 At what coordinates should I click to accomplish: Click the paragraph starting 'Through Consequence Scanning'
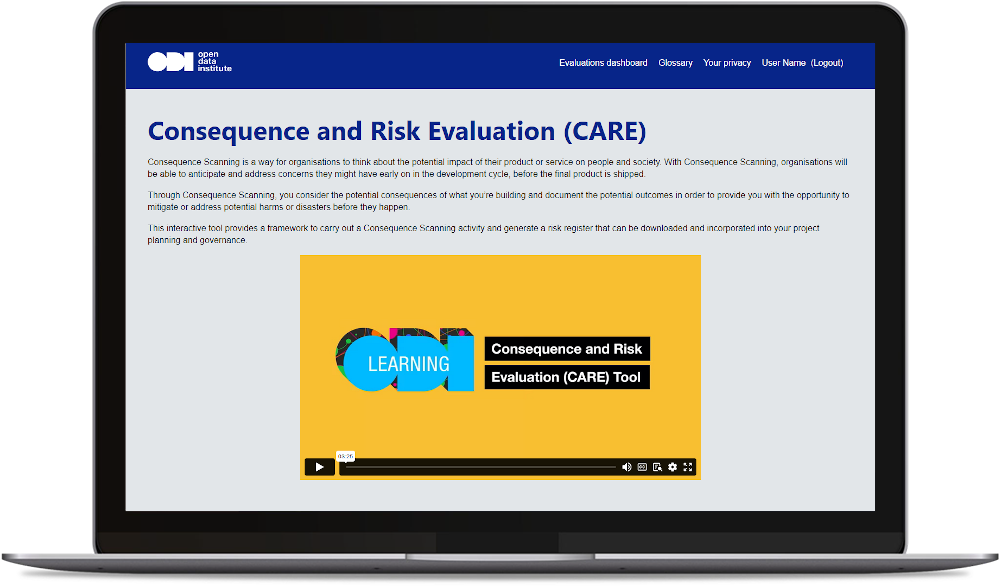coord(498,201)
